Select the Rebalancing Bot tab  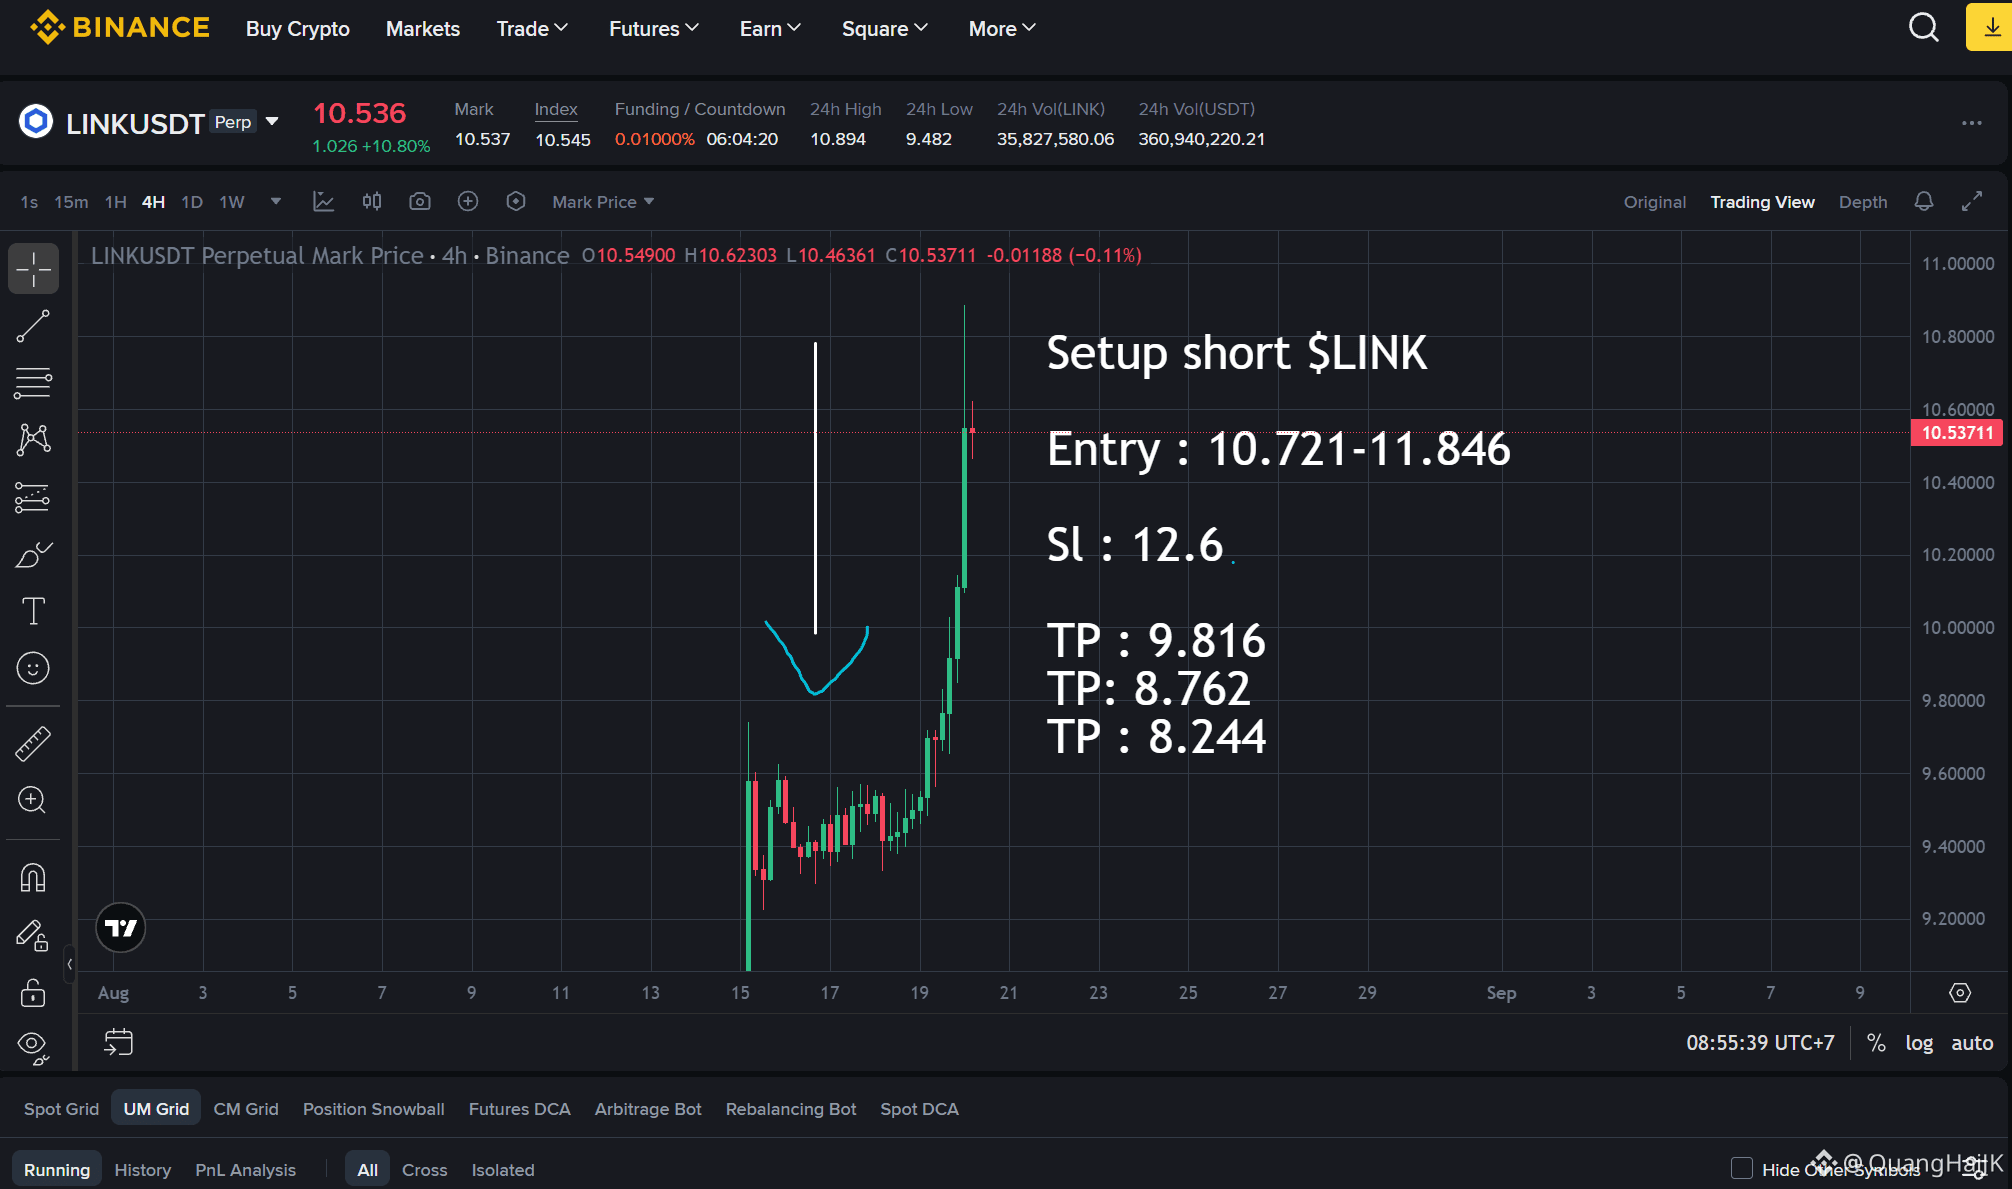[x=791, y=1109]
